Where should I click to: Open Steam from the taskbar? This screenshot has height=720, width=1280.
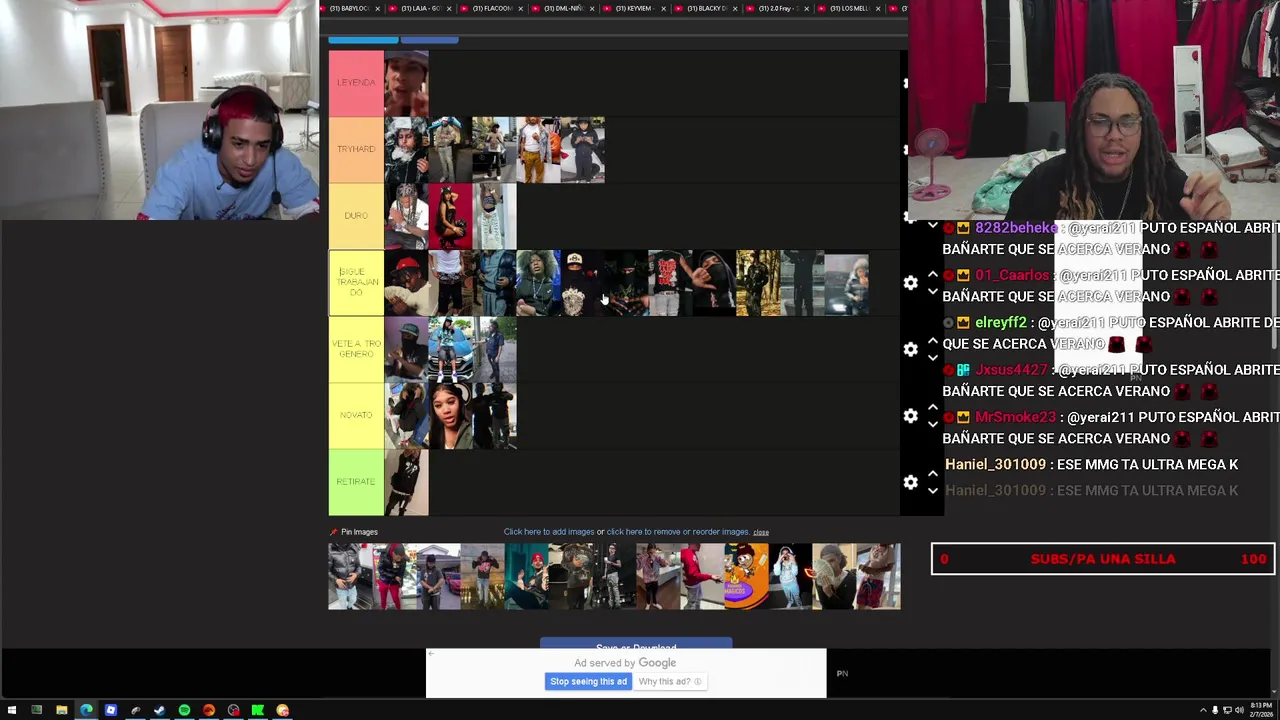159,710
